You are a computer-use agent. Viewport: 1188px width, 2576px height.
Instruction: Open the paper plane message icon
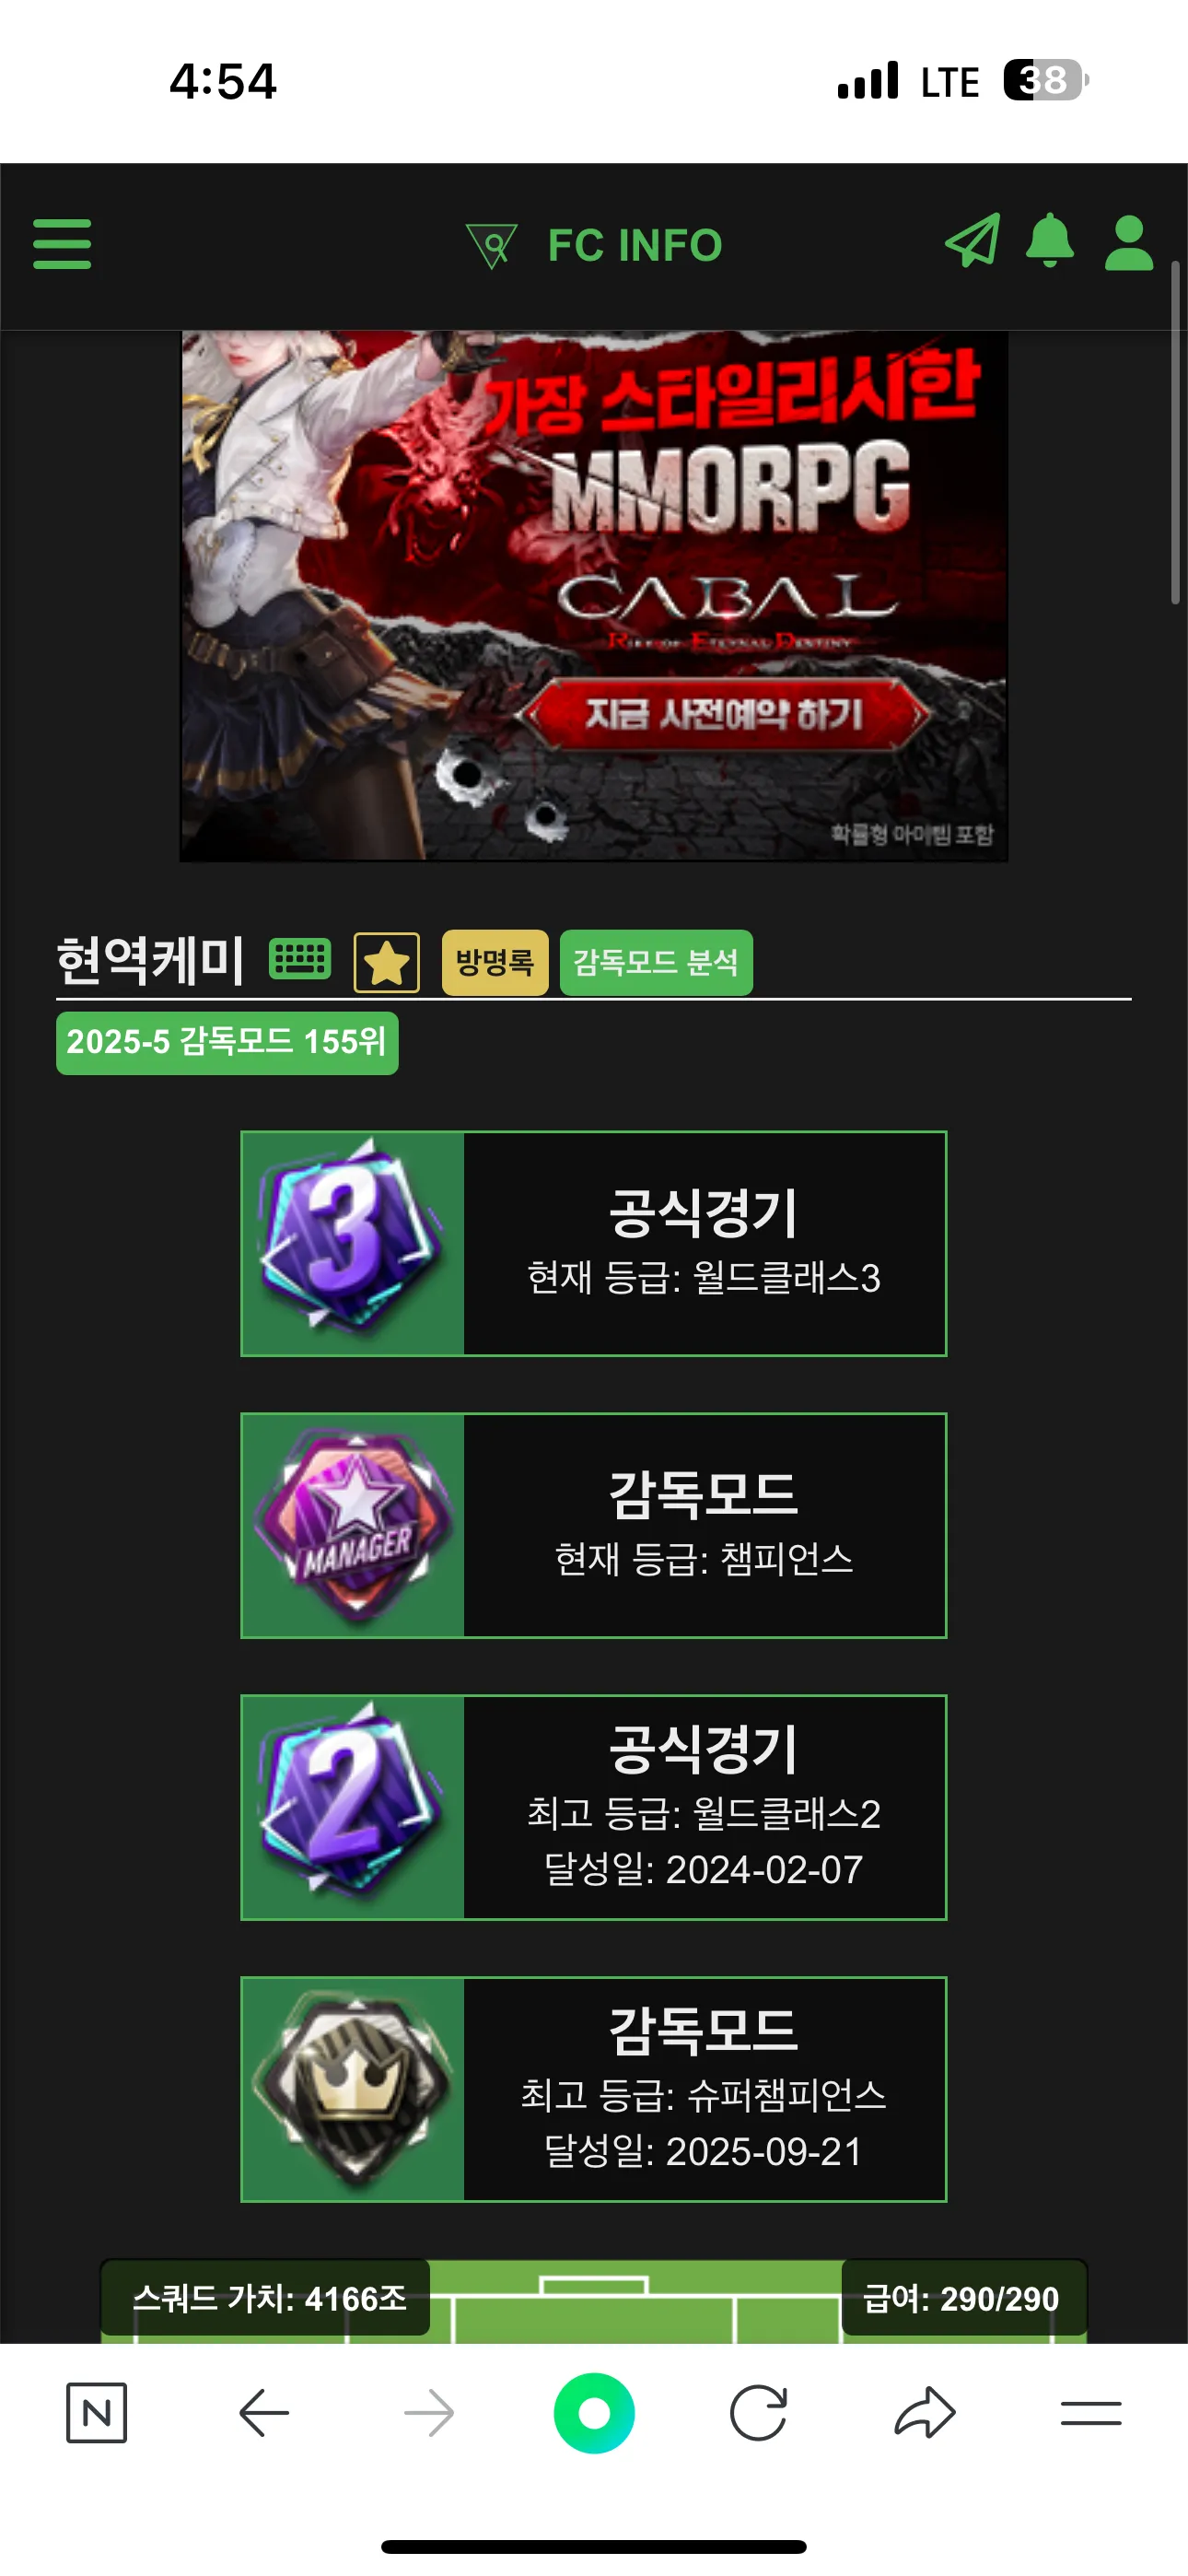click(973, 241)
